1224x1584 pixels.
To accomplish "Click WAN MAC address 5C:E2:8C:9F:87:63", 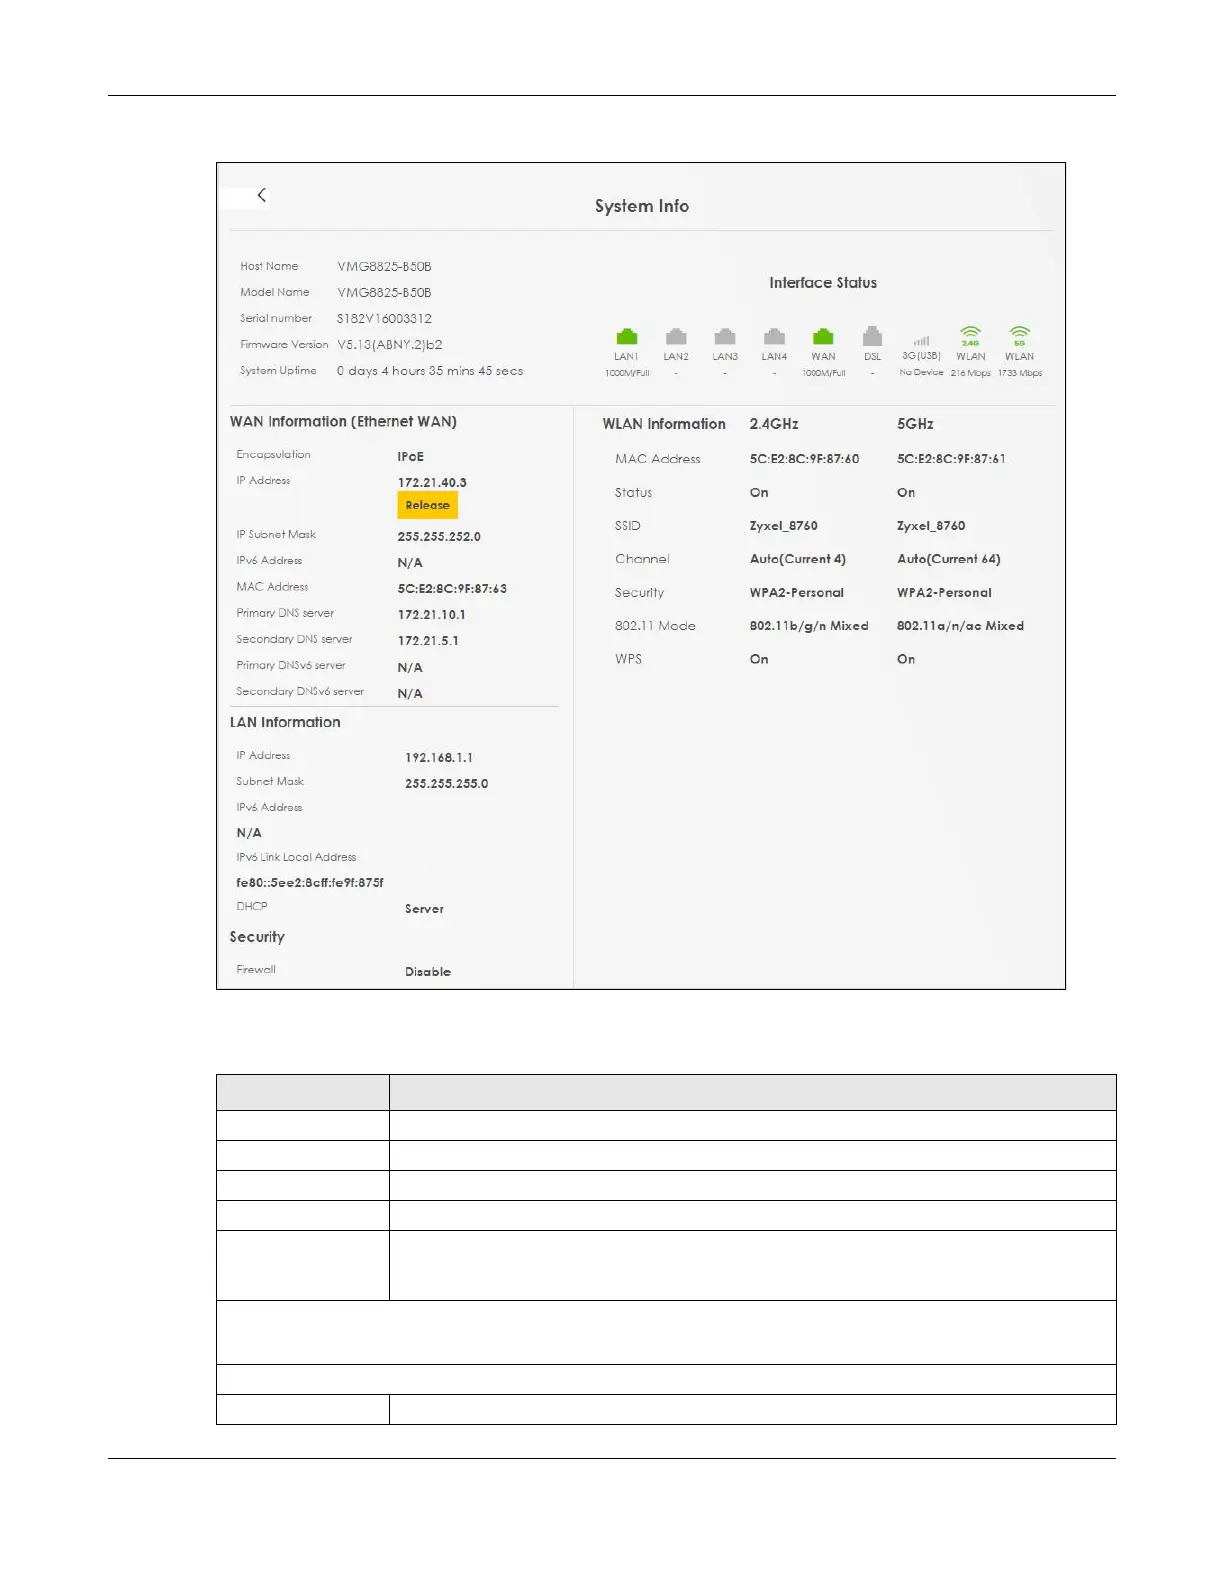I will tap(452, 589).
